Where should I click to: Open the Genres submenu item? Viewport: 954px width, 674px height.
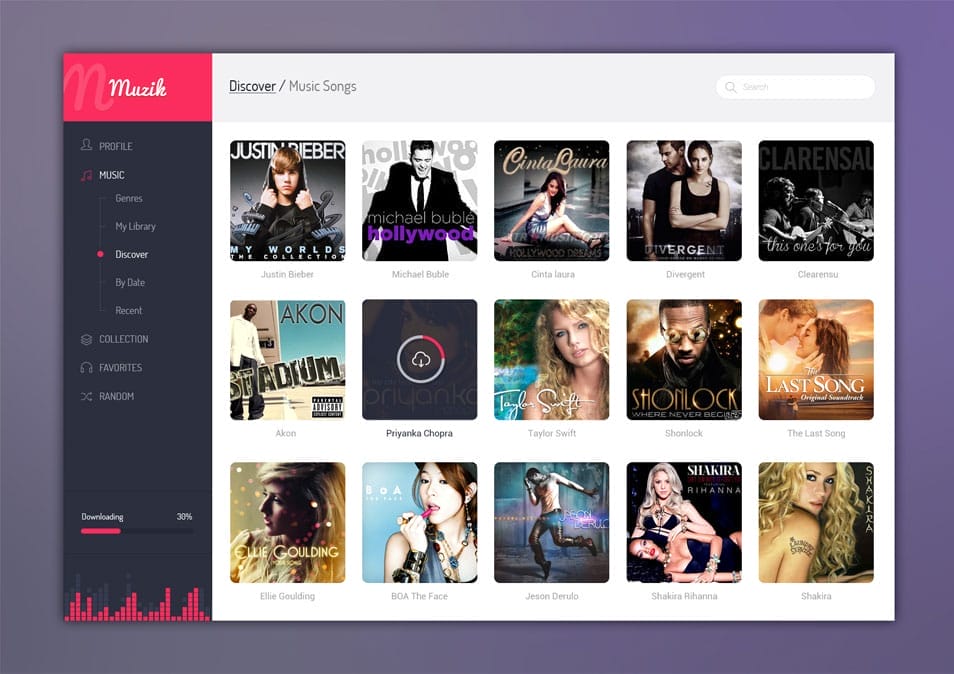128,198
